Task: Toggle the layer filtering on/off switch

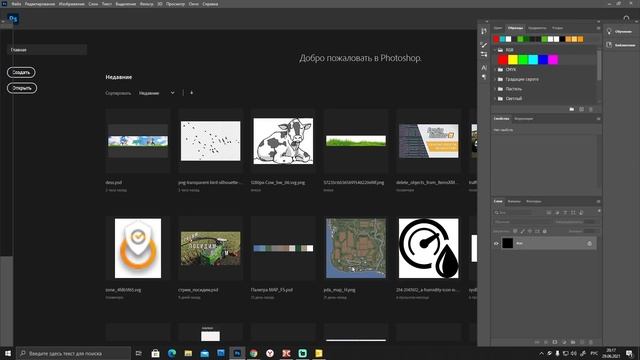Action: pos(599,211)
